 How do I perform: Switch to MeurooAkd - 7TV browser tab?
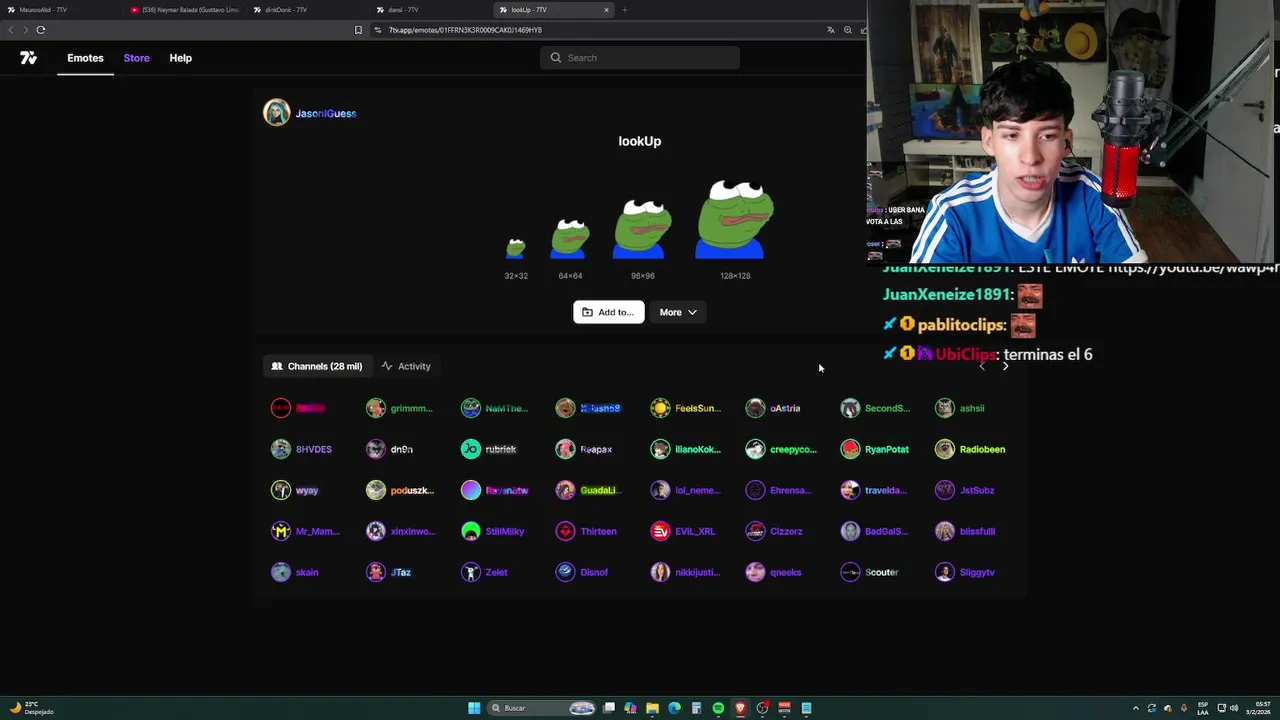click(60, 10)
